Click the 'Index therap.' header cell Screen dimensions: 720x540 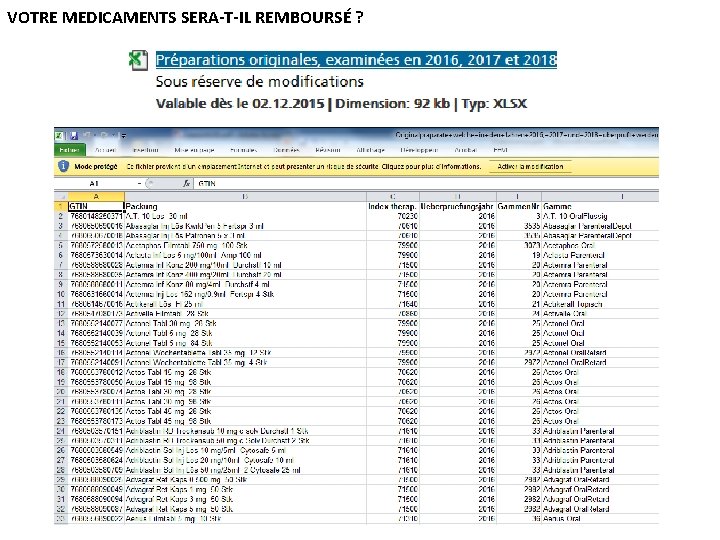[393, 206]
